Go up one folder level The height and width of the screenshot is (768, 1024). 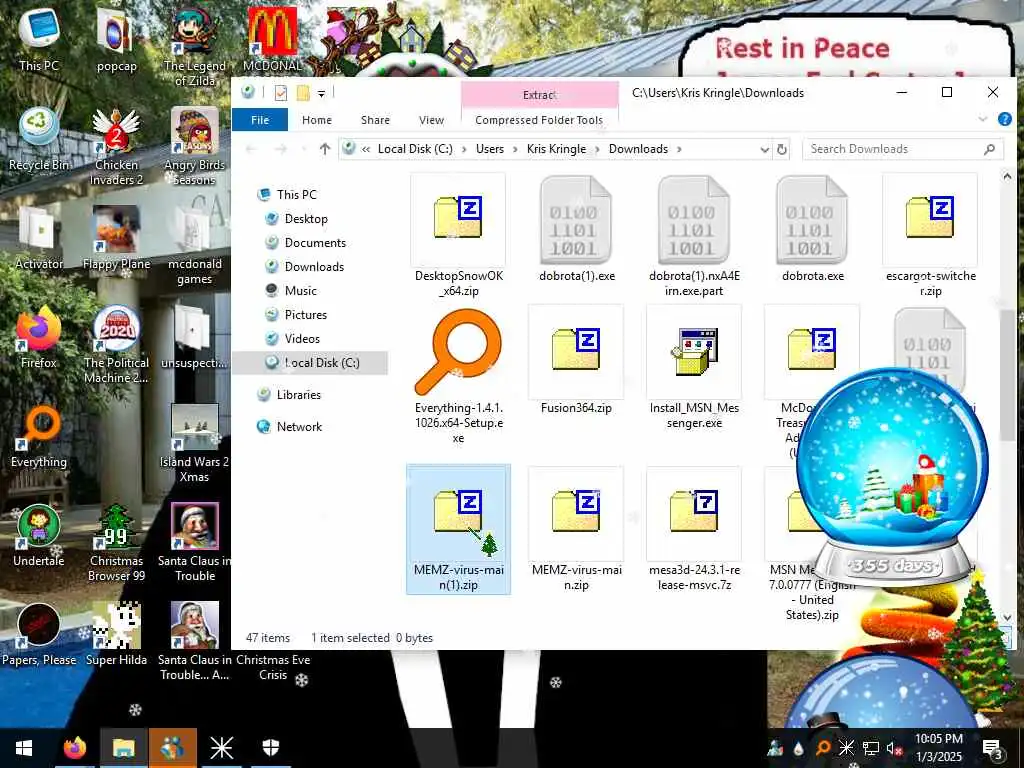click(x=325, y=149)
